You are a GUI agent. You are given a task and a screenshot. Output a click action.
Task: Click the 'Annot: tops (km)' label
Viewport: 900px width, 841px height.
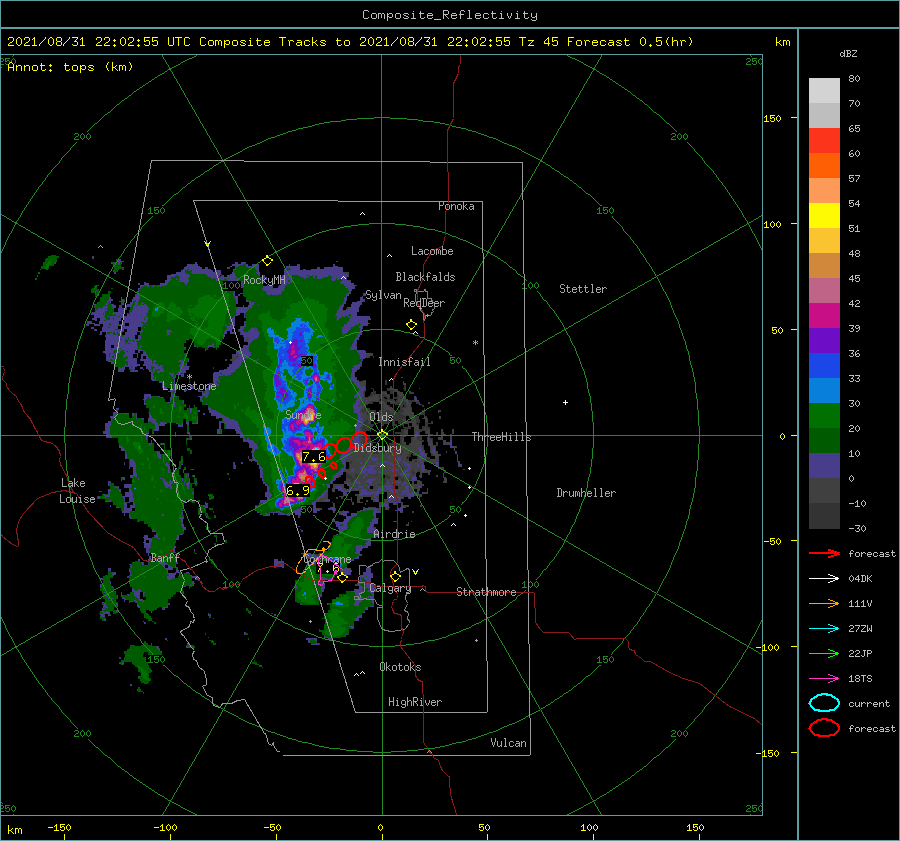point(70,67)
